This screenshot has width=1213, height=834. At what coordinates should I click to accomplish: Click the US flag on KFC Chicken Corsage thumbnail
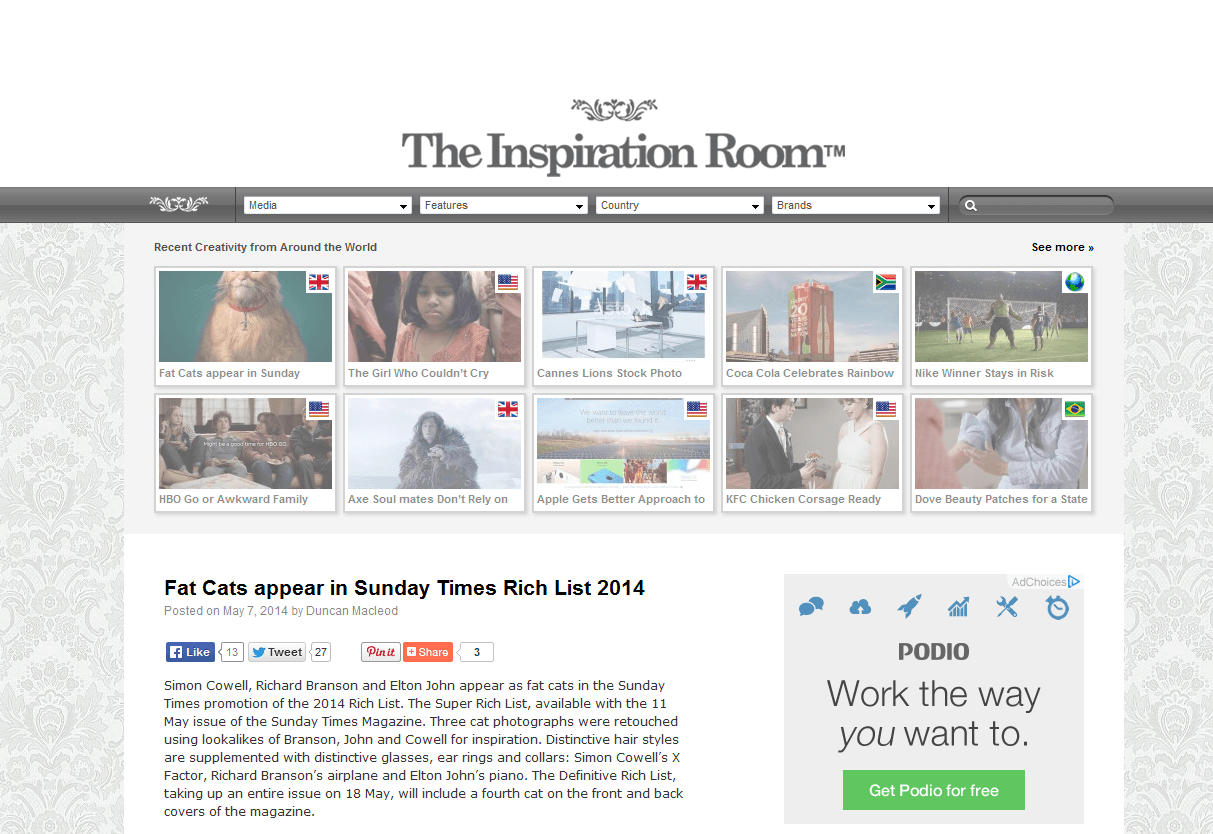[885, 409]
